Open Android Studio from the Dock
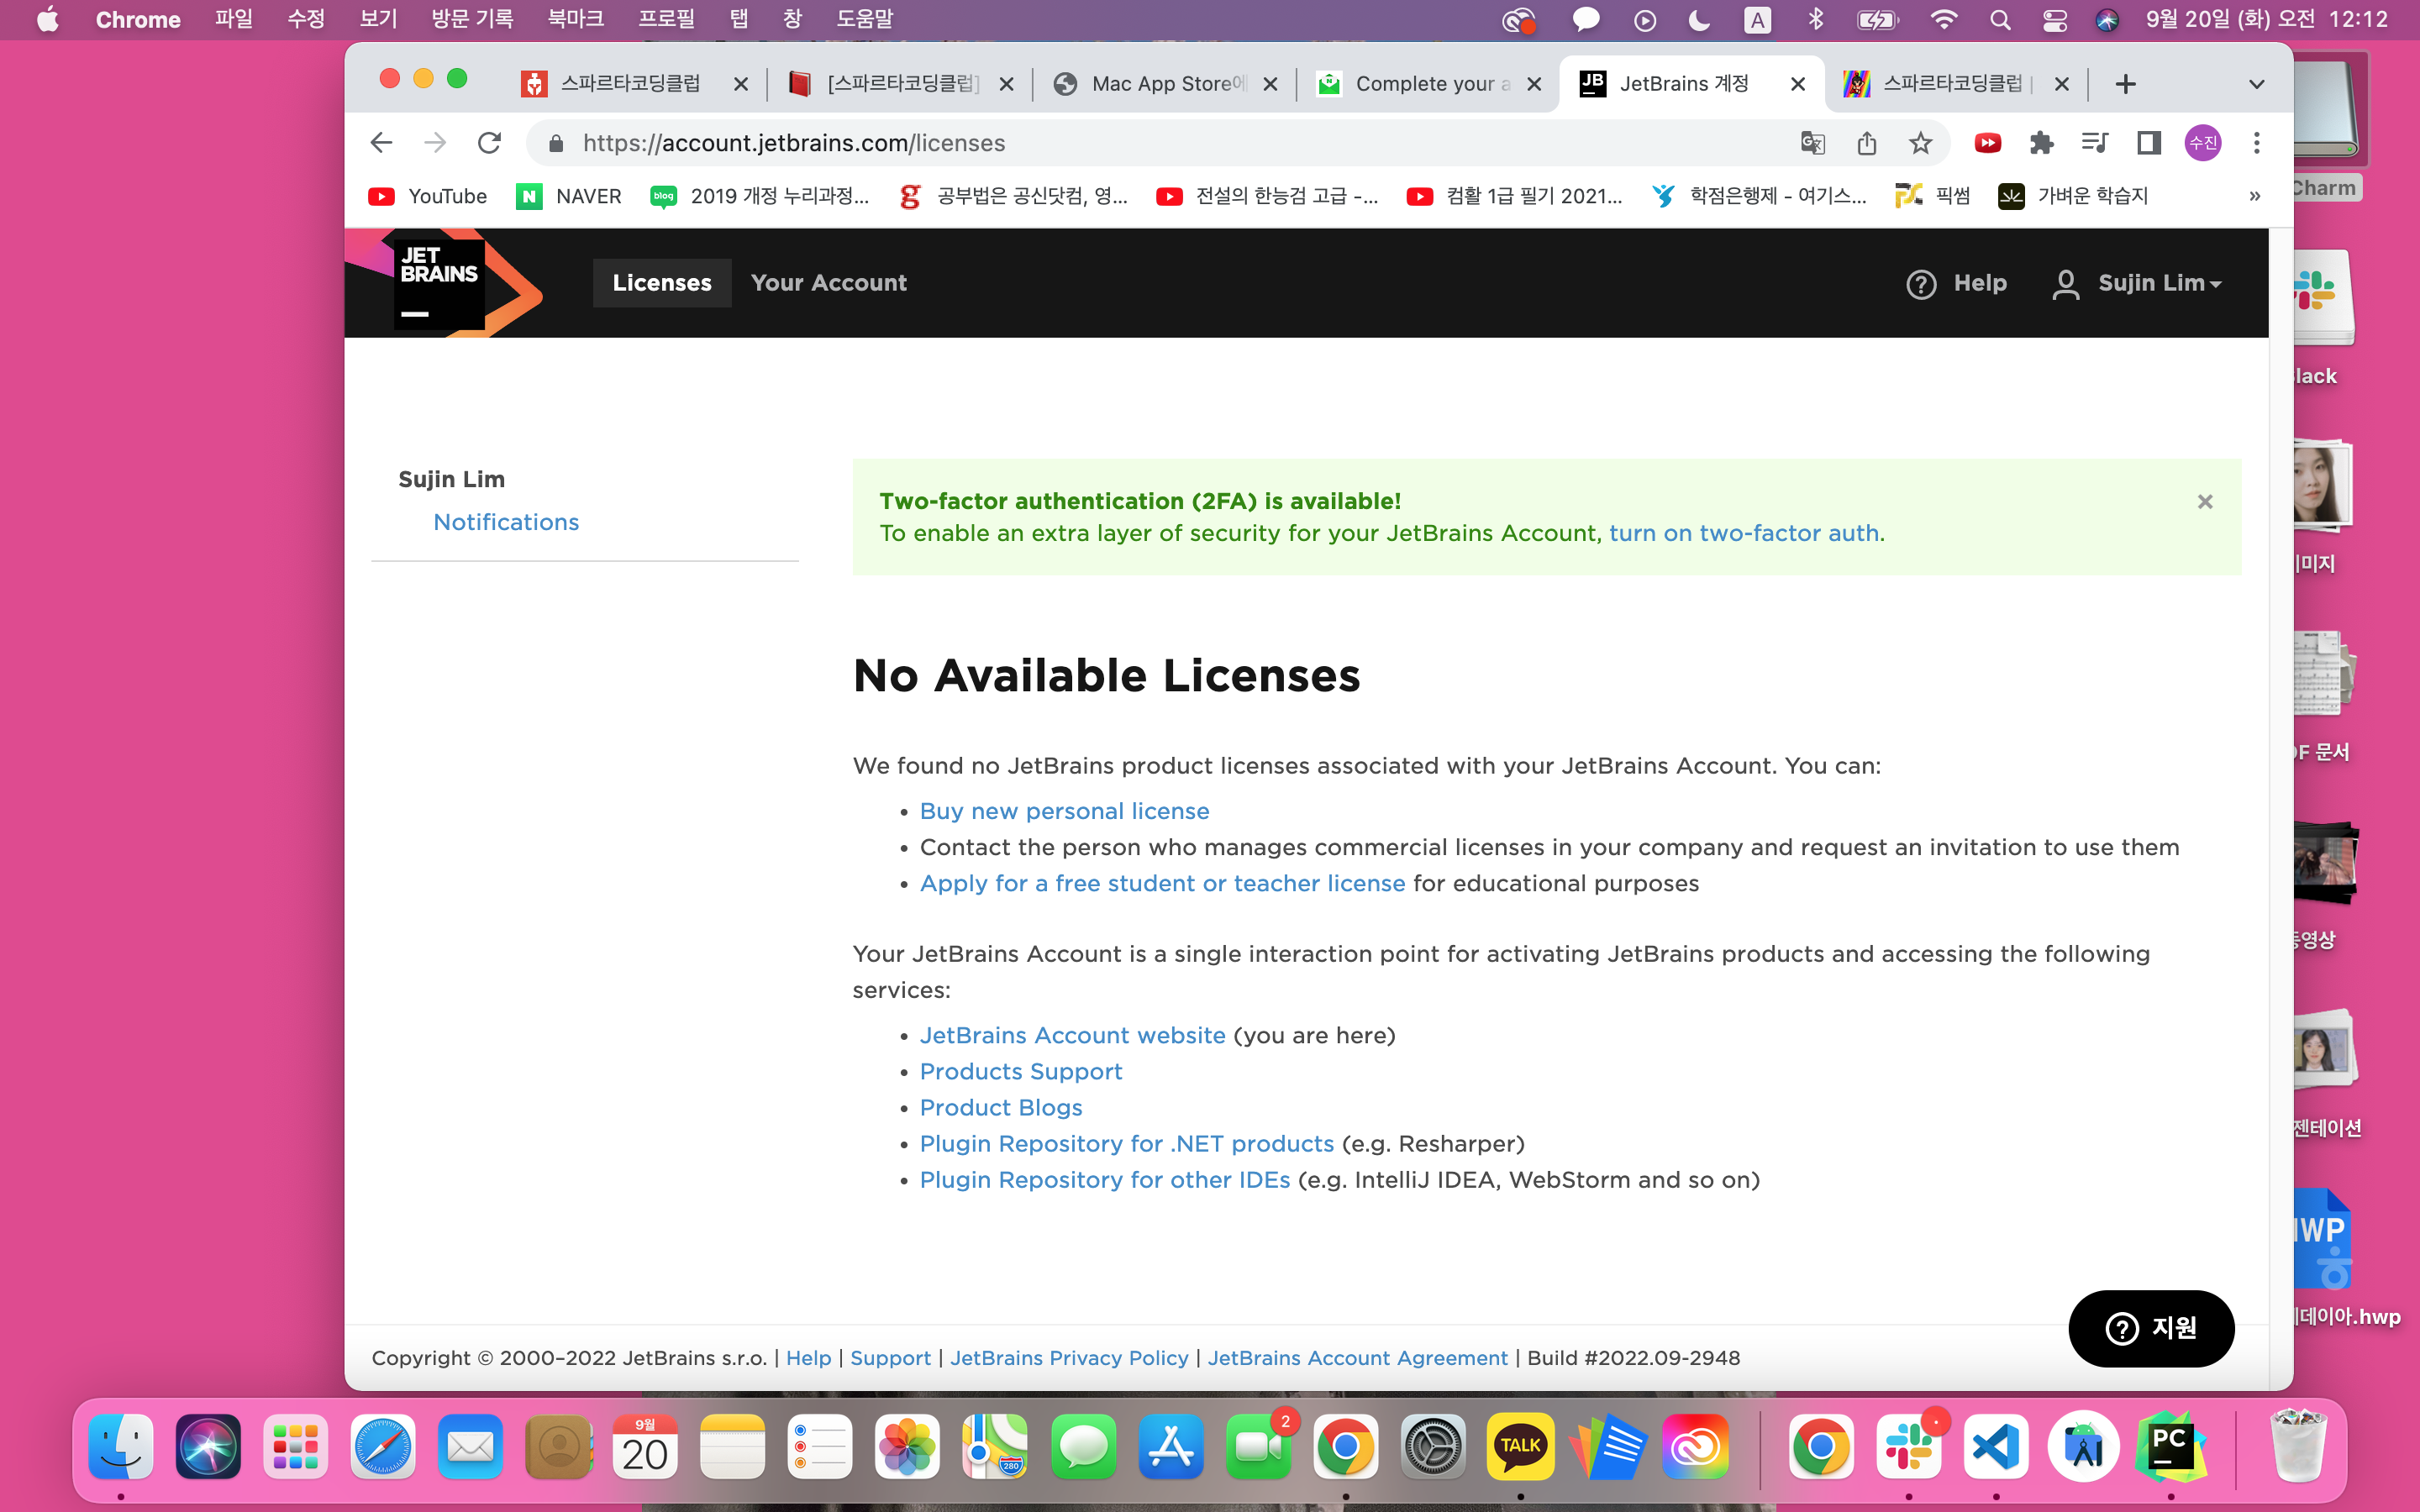 (x=2084, y=1447)
